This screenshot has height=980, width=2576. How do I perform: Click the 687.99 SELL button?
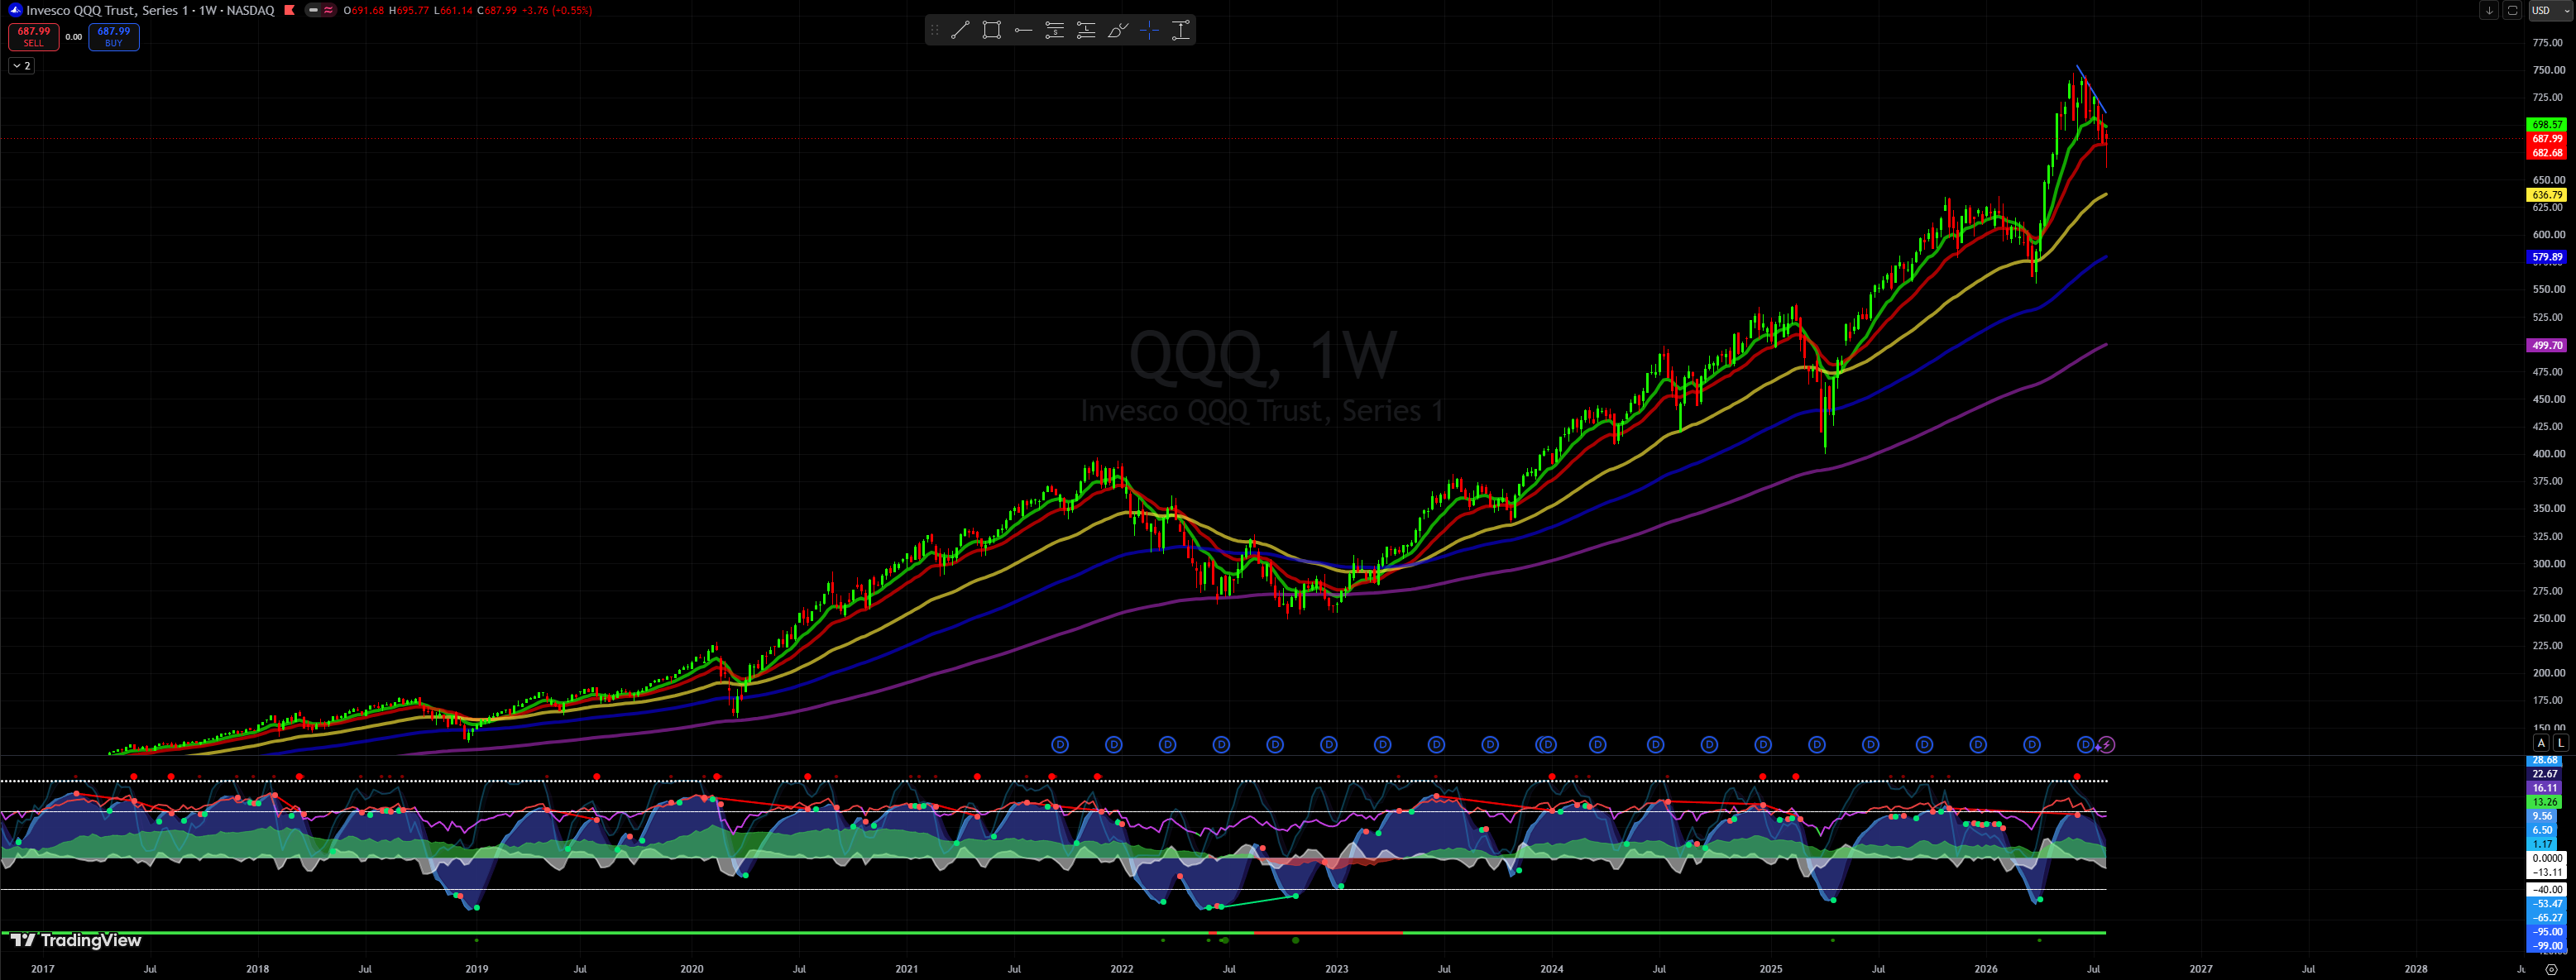pos(33,36)
